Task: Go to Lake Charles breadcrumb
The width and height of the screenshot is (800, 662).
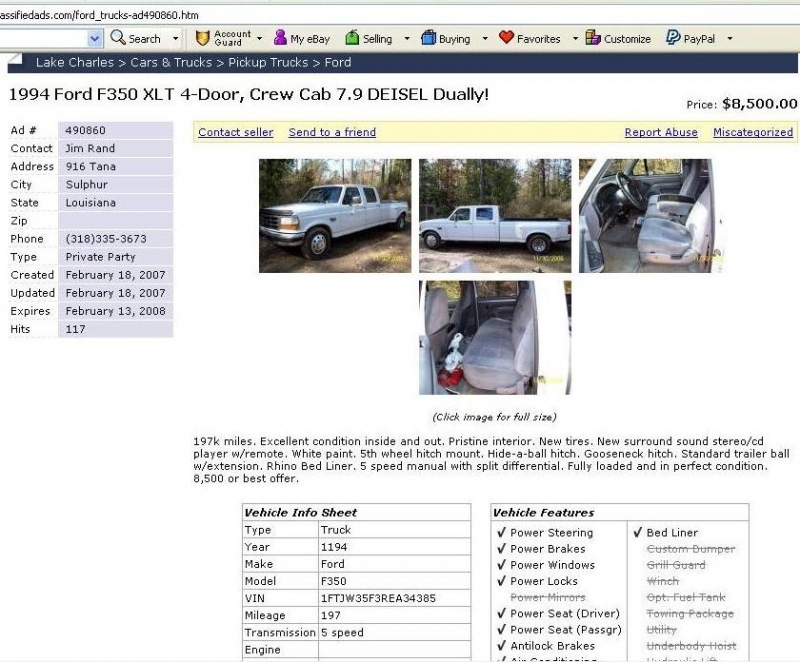Action: (74, 63)
